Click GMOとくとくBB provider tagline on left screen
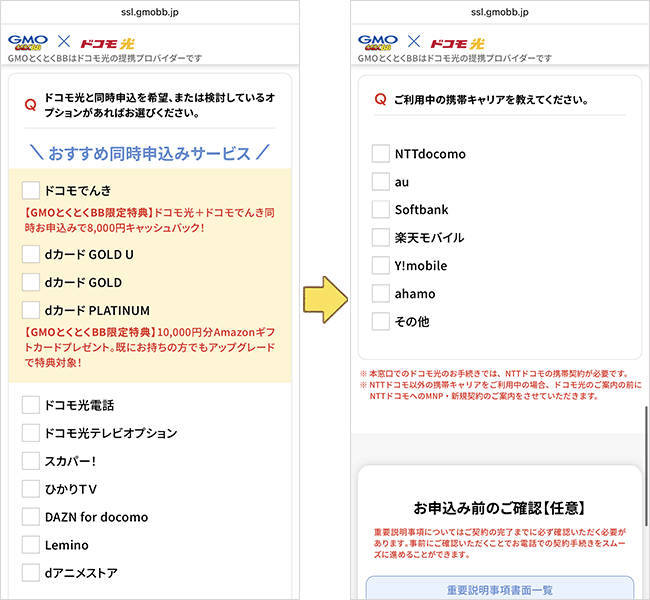 point(105,58)
